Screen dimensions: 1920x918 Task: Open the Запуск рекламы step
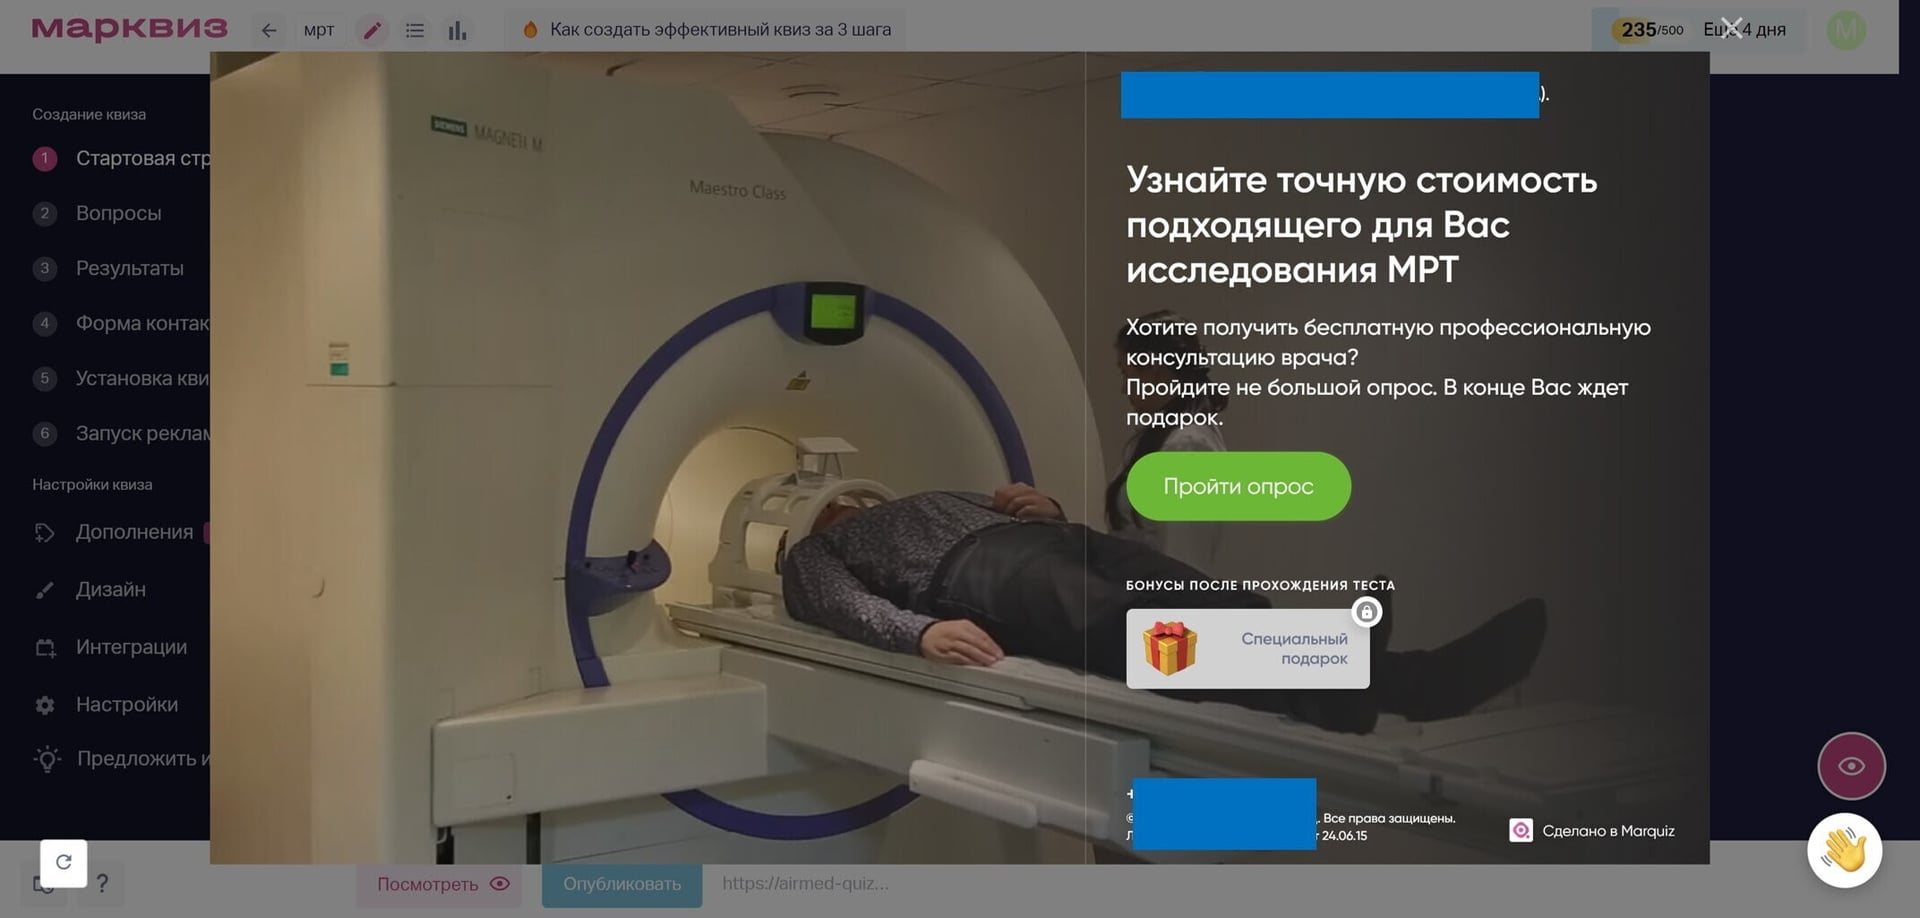121,433
